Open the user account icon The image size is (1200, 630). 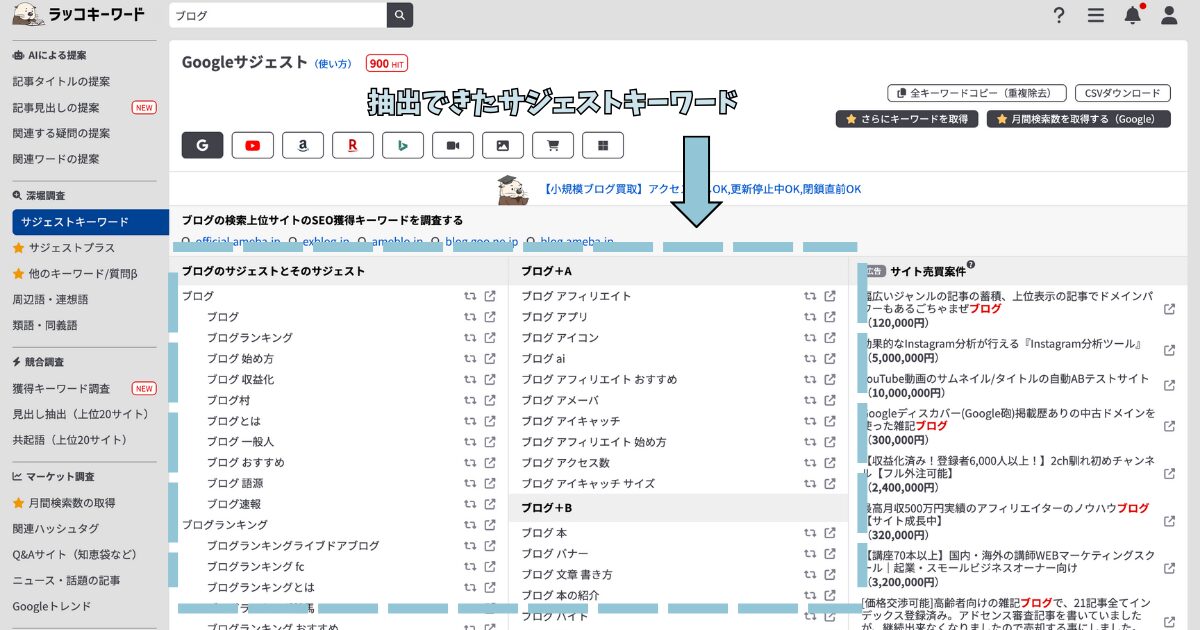click(1169, 15)
